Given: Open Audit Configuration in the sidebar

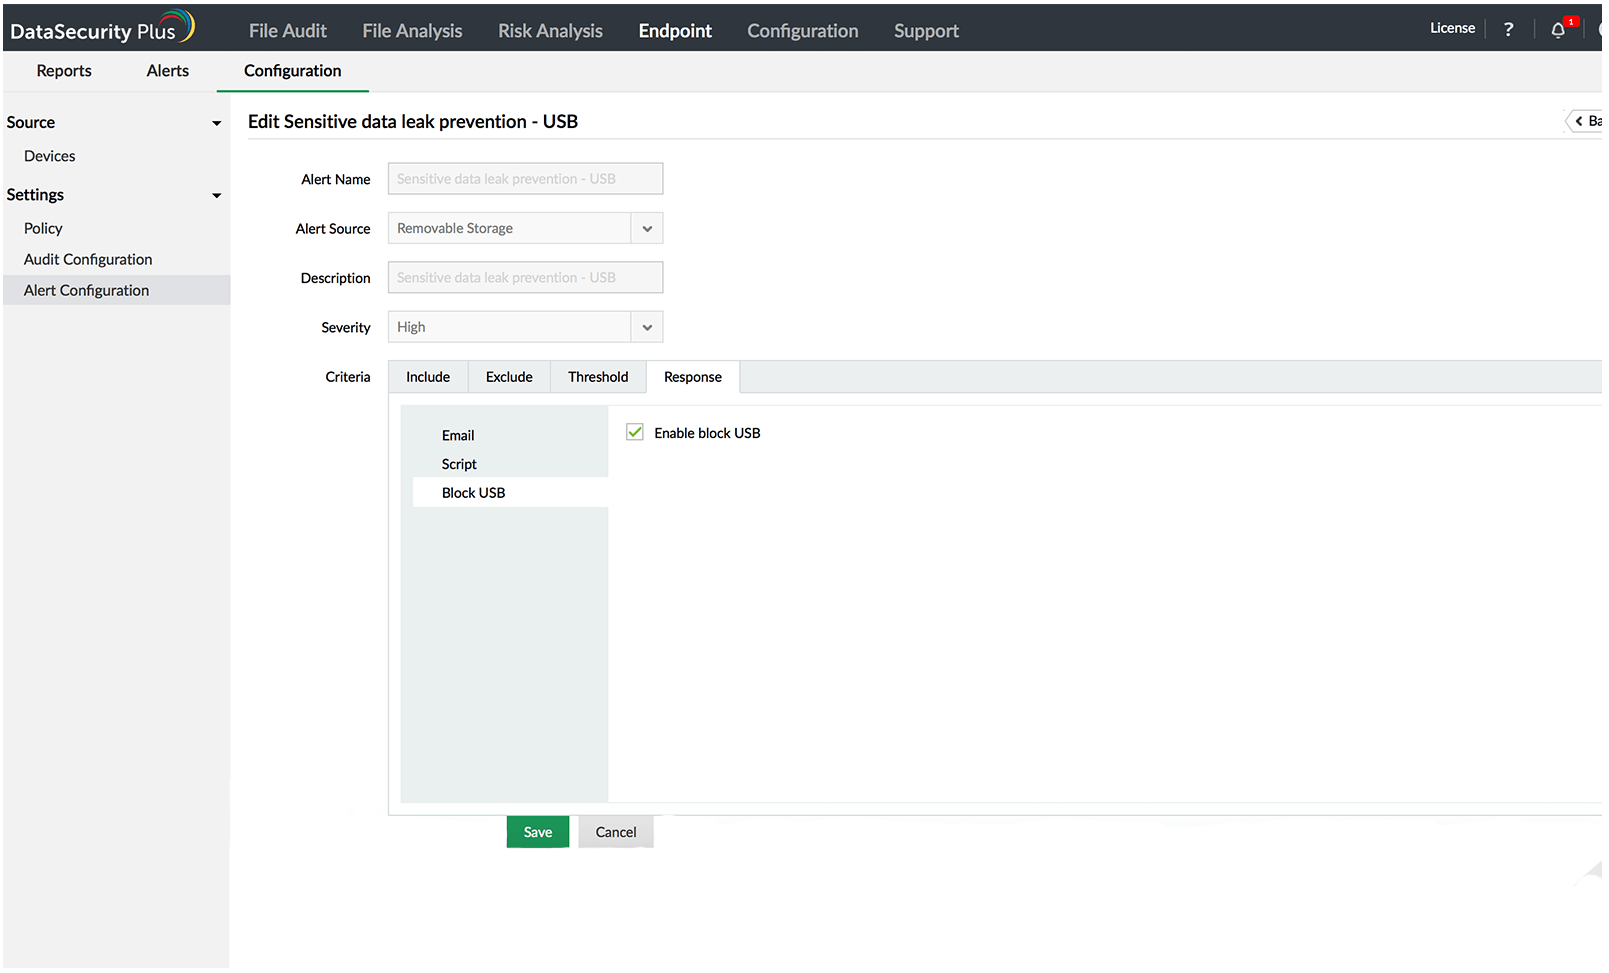Looking at the screenshot, I should pyautogui.click(x=88, y=259).
